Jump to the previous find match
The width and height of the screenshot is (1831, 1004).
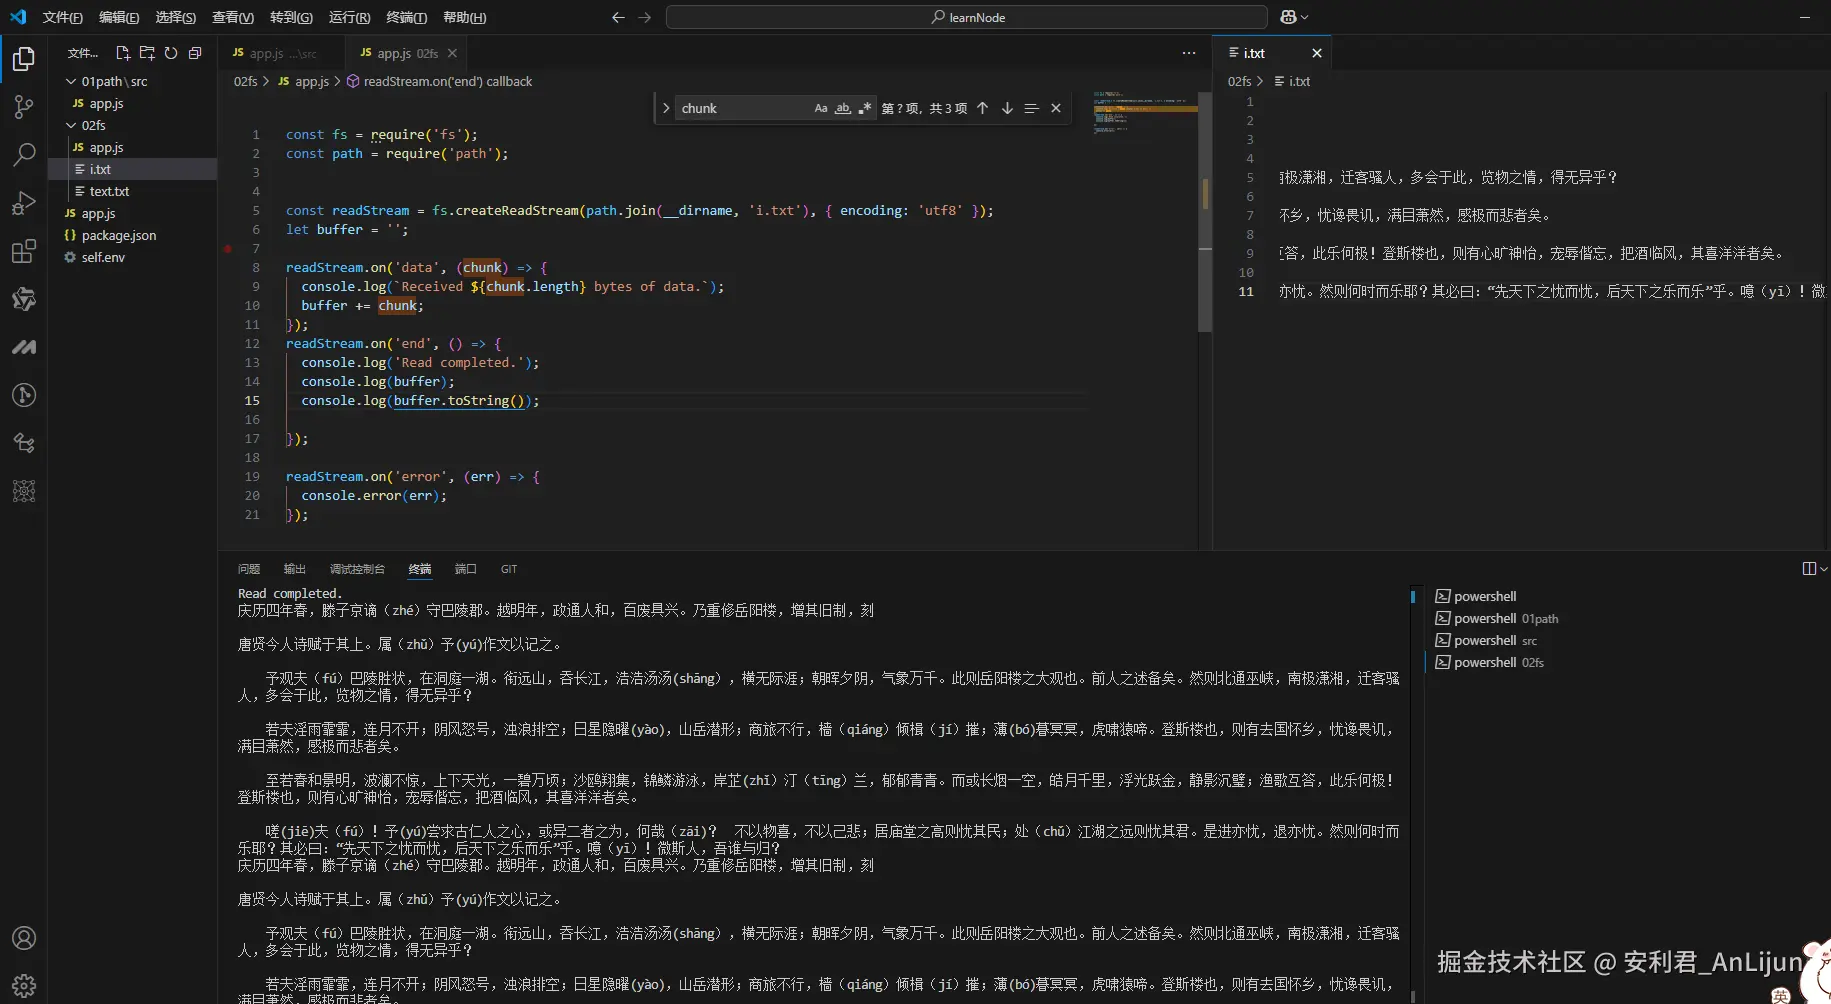[x=982, y=108]
